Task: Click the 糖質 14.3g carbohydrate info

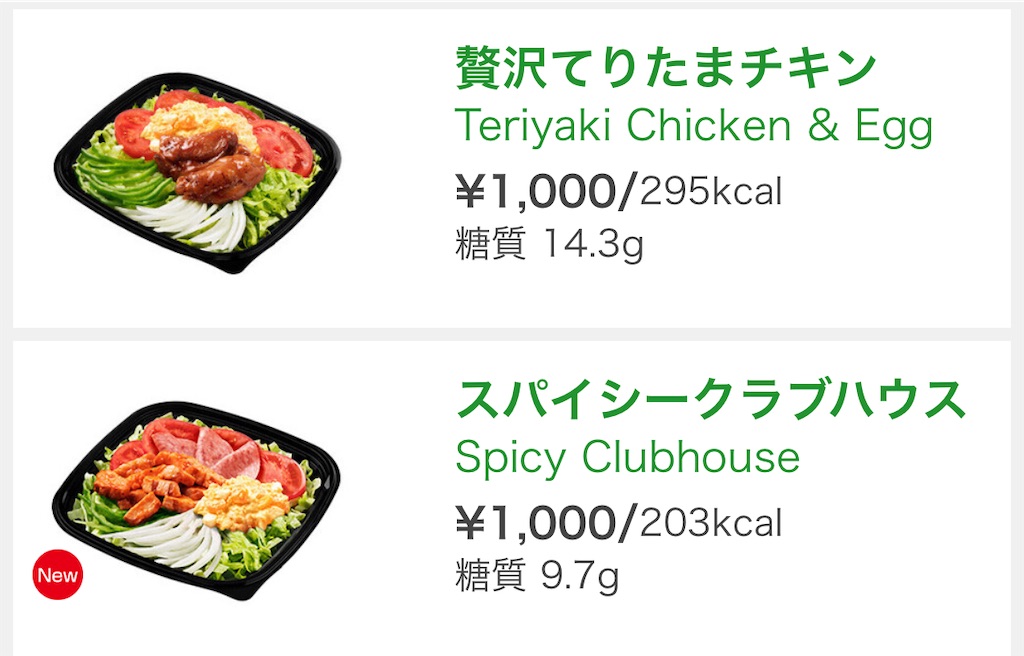Action: [549, 244]
